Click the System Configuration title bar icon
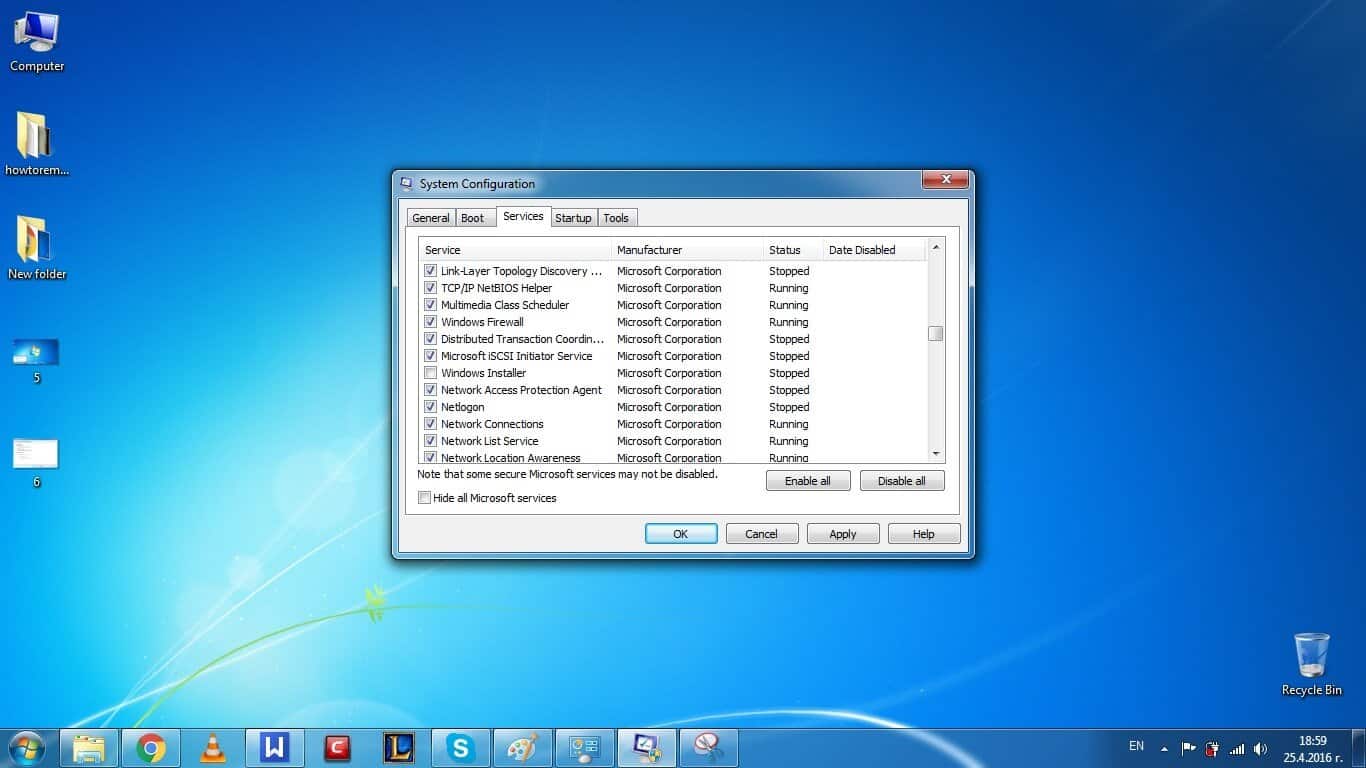This screenshot has width=1366, height=768. [406, 184]
